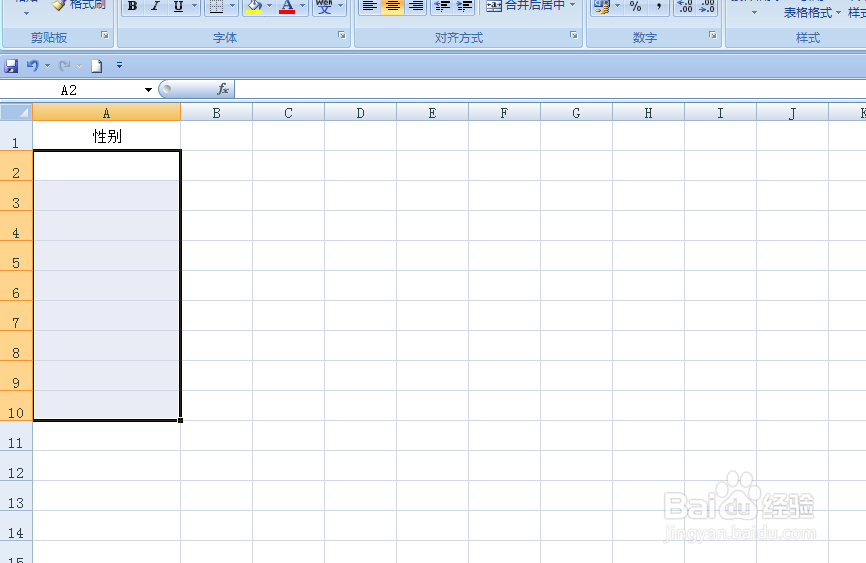Increase decimal places
866x563 pixels.
[x=685, y=7]
